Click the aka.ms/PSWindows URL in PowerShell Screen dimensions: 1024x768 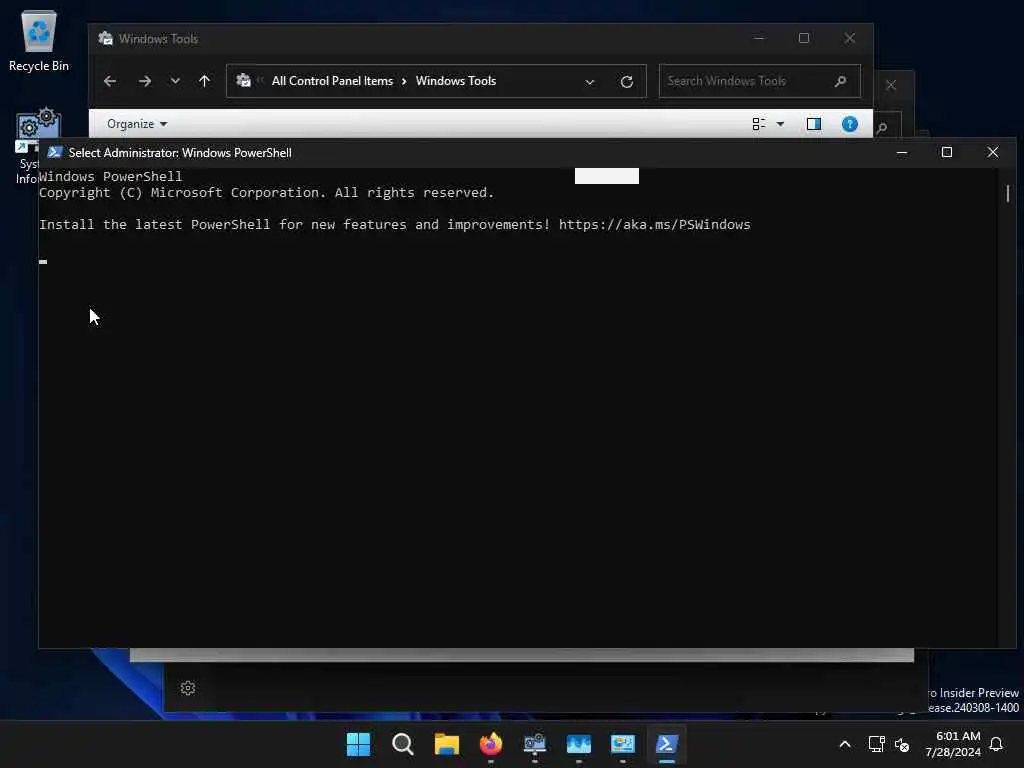click(654, 225)
